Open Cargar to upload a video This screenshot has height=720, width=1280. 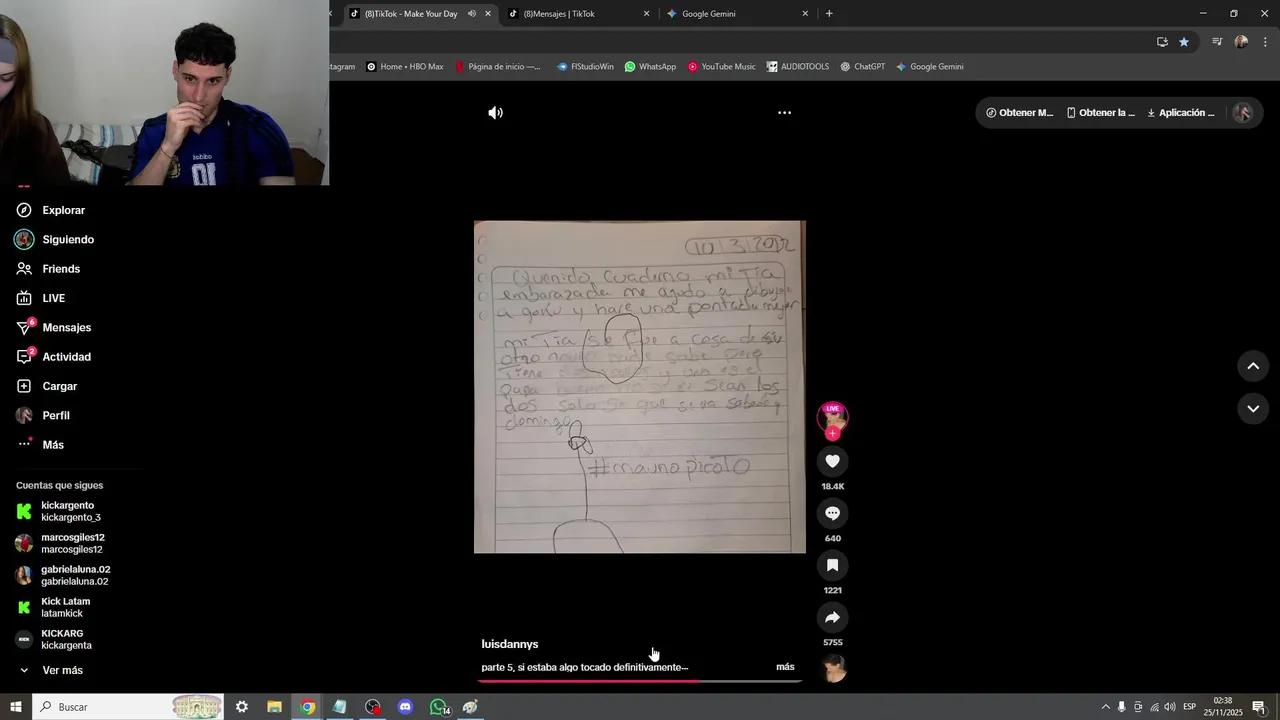tap(59, 386)
